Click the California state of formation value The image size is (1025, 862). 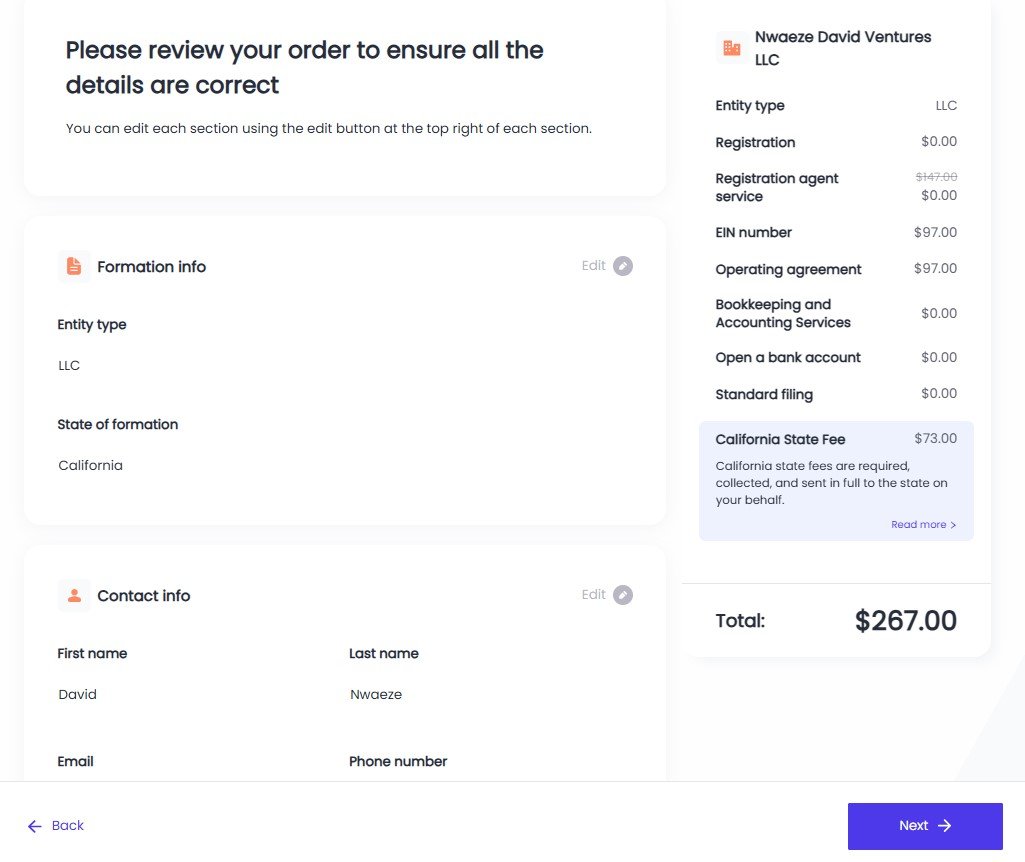90,465
